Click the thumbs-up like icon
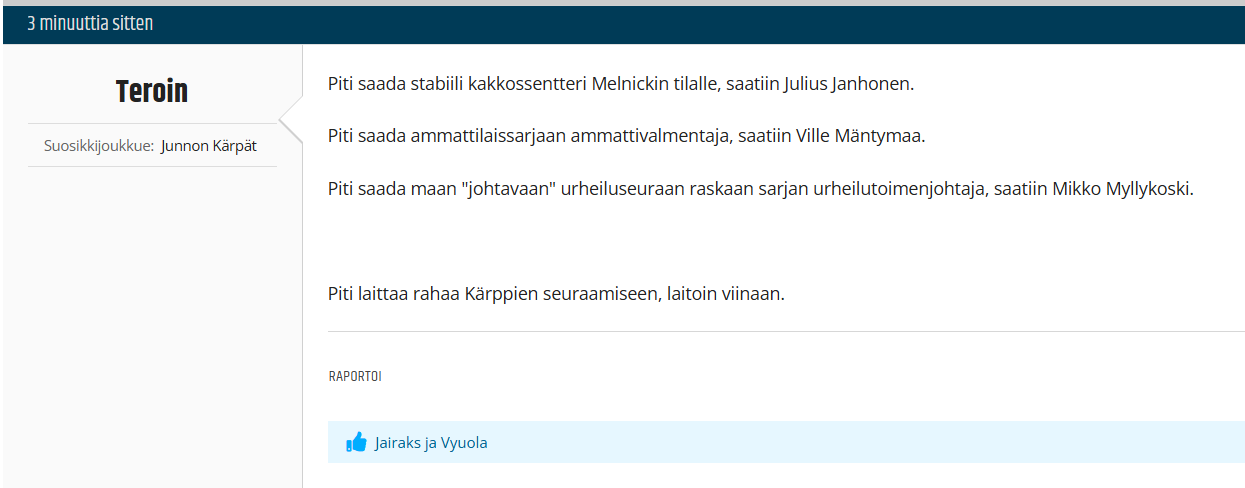This screenshot has height=488, width=1245. (x=356, y=442)
